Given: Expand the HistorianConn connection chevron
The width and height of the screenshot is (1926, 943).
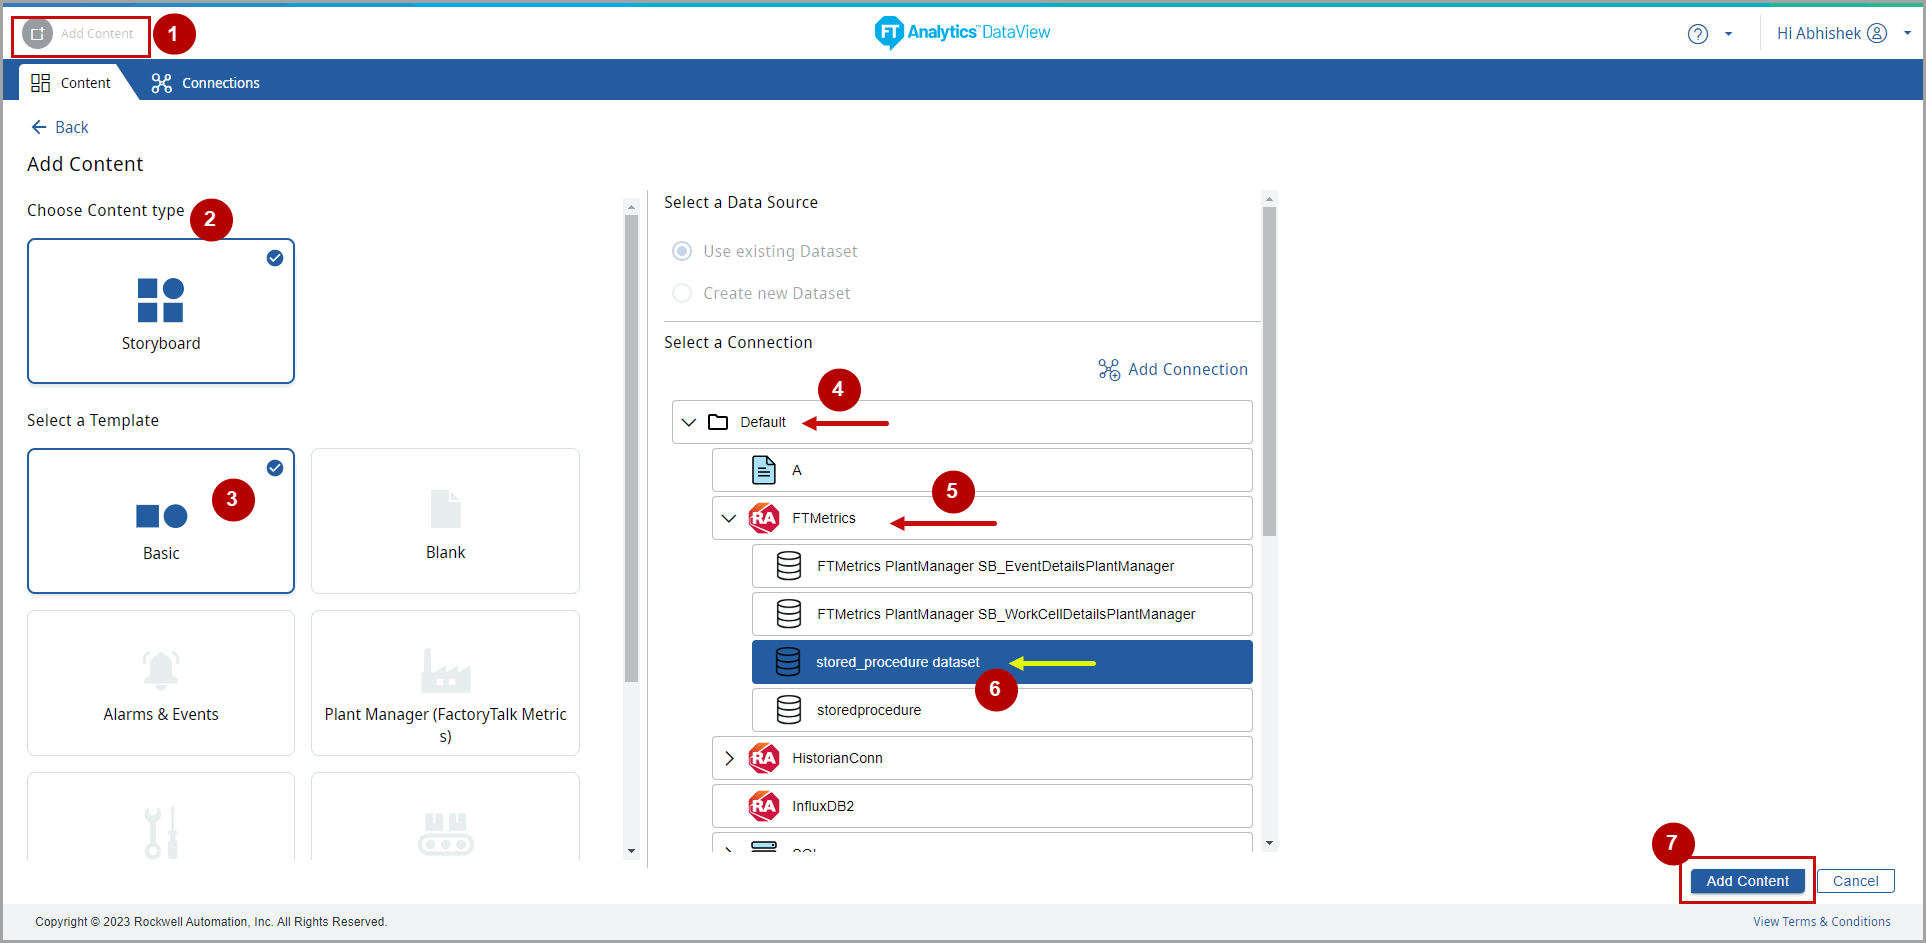Looking at the screenshot, I should (729, 758).
